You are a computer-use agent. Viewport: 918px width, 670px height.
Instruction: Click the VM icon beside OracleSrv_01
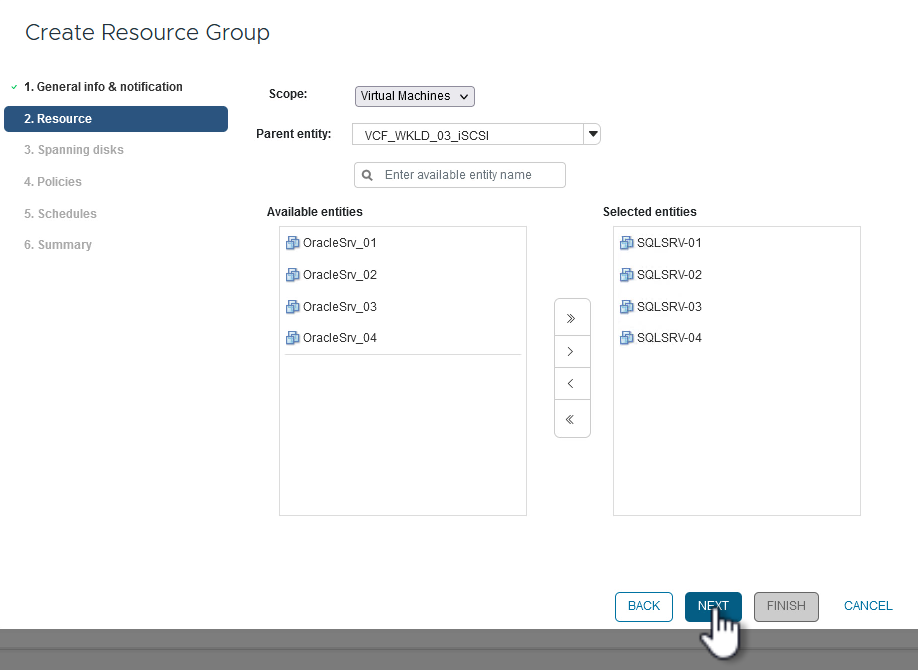[292, 243]
